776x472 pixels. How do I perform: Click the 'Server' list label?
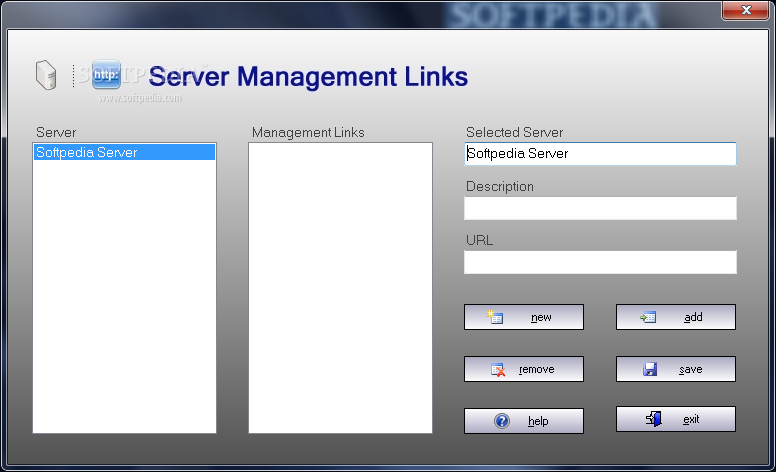coord(56,133)
